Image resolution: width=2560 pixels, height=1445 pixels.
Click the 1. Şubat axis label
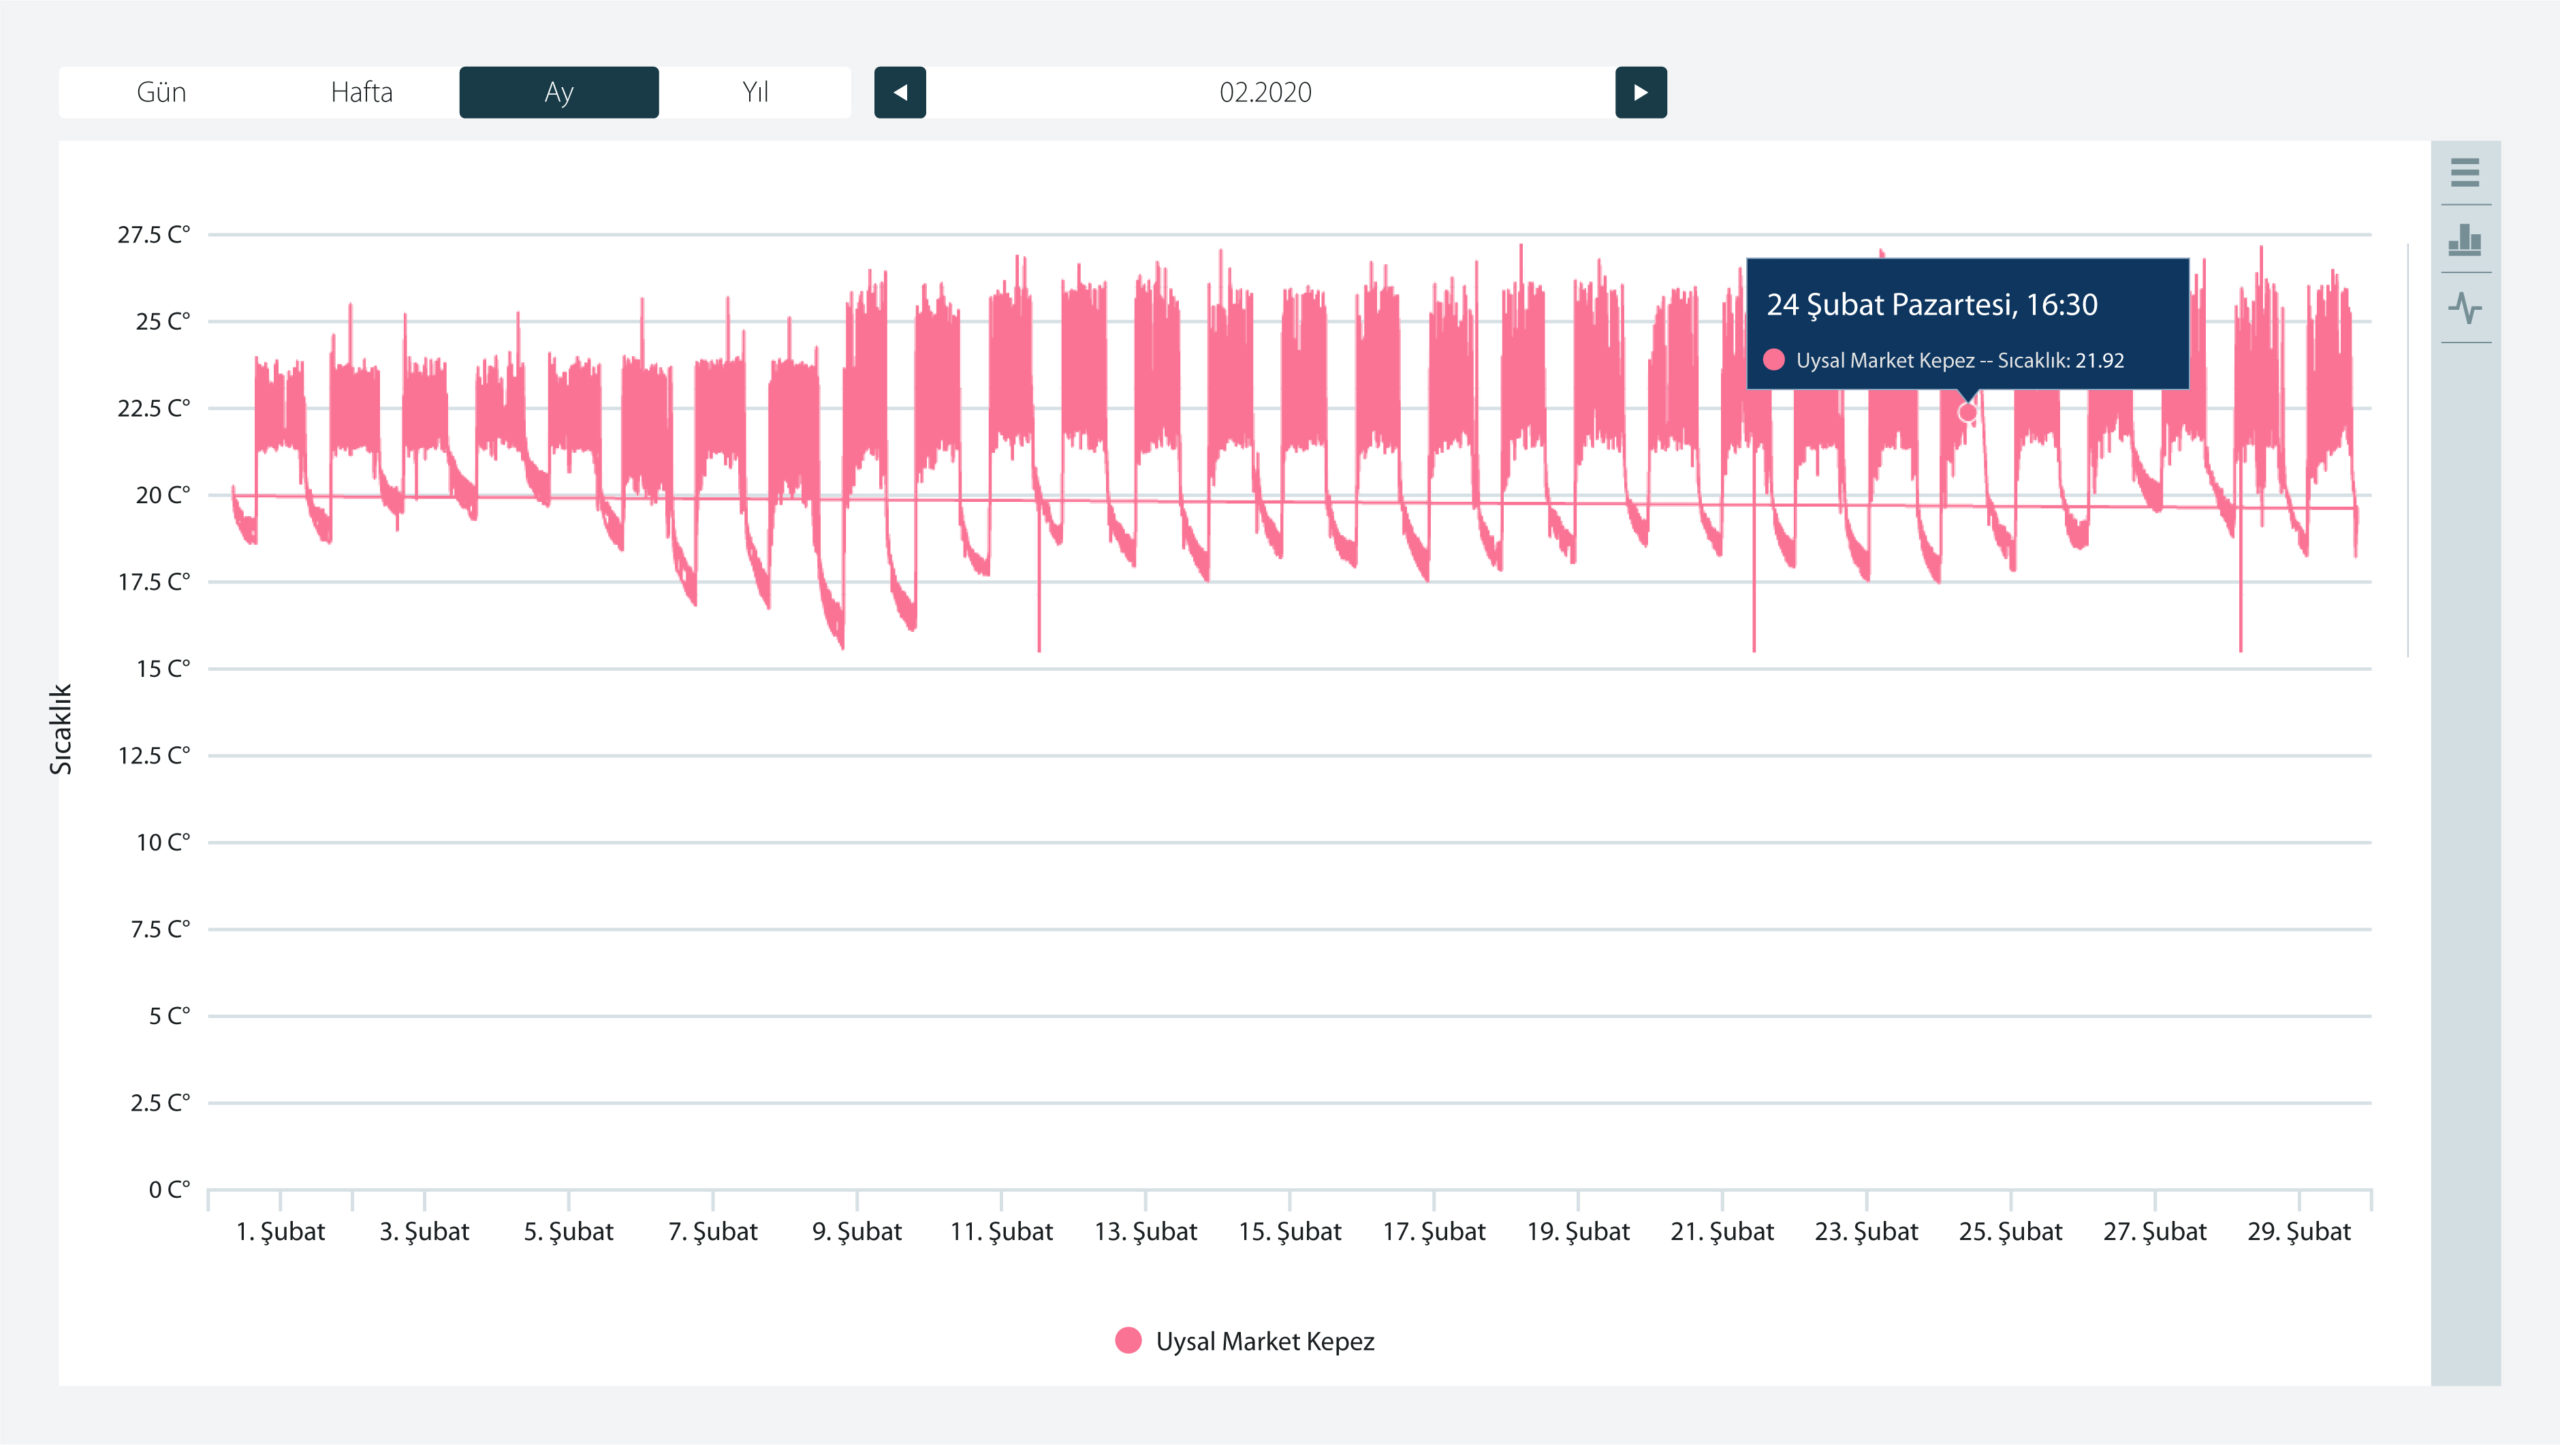[x=280, y=1231]
